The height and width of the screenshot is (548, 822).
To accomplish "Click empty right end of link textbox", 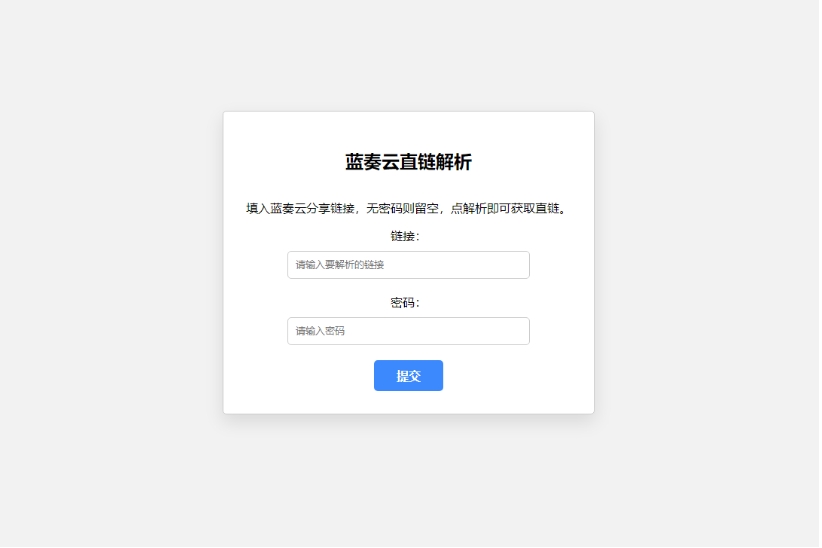I will (498, 265).
